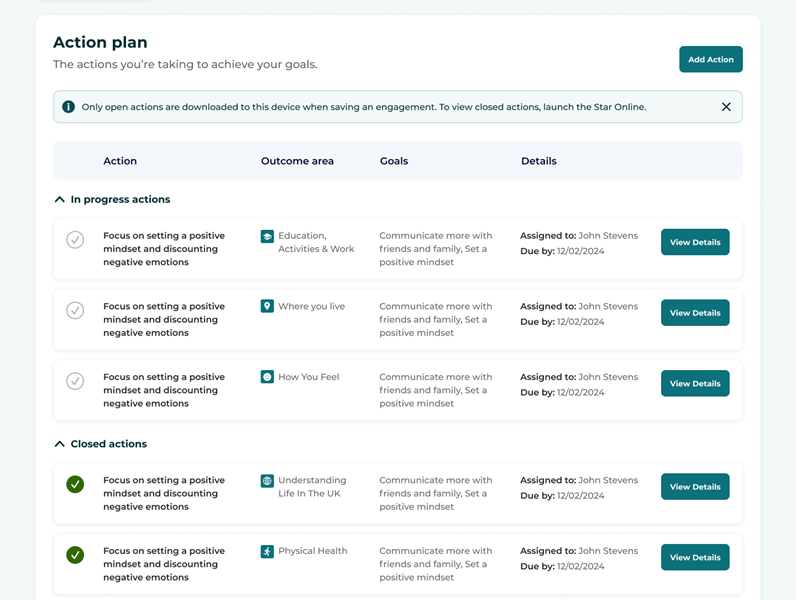Image resolution: width=796 pixels, height=600 pixels.
Task: Click the Where you live pin icon
Action: (267, 307)
